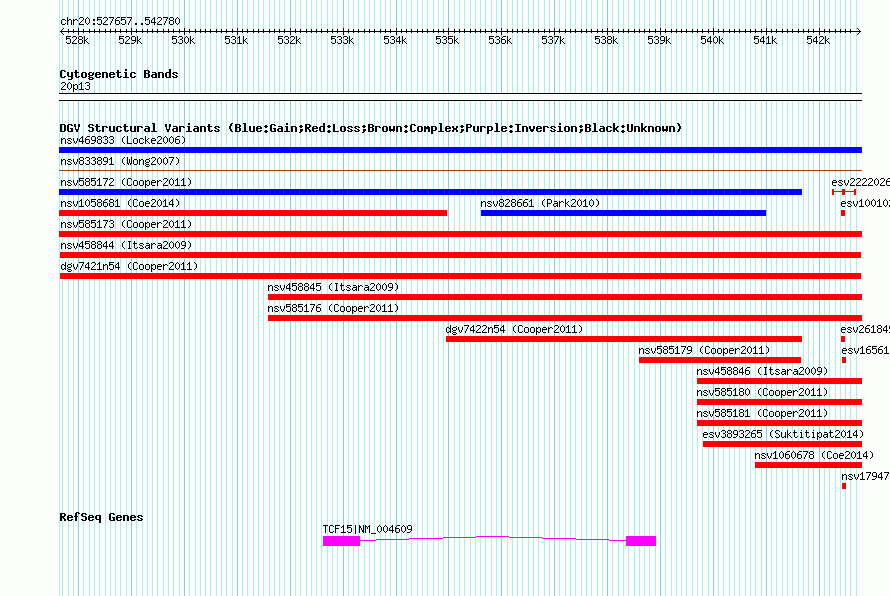Click the nsv469833 (Locke2006) blue gain bar

[x=460, y=150]
